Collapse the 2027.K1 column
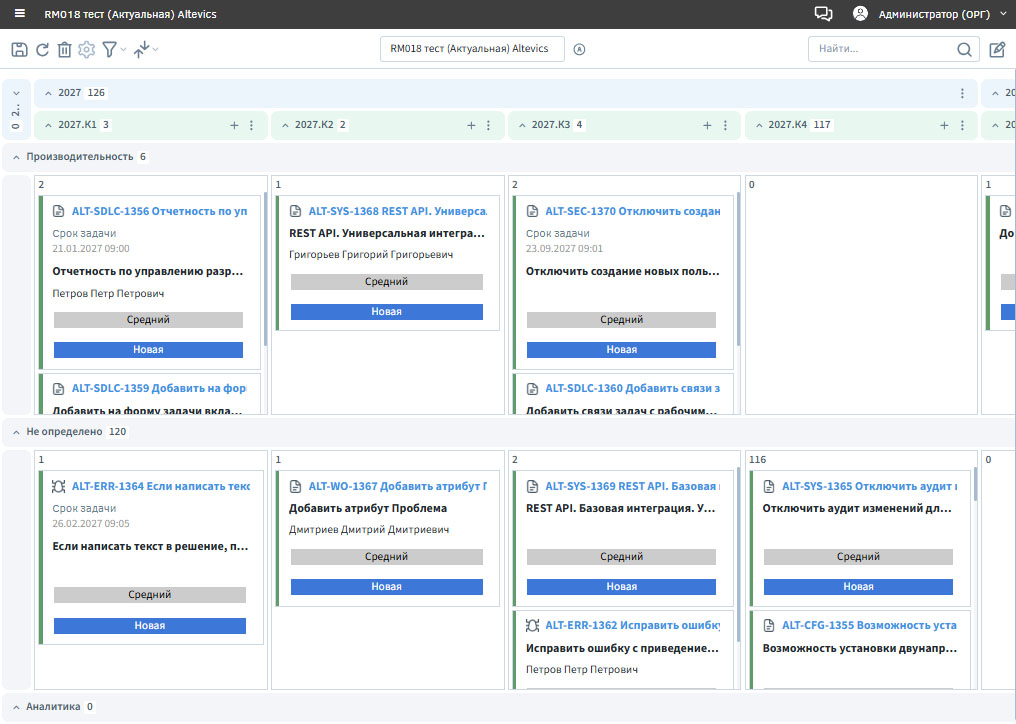The width and height of the screenshot is (1016, 724). point(47,126)
